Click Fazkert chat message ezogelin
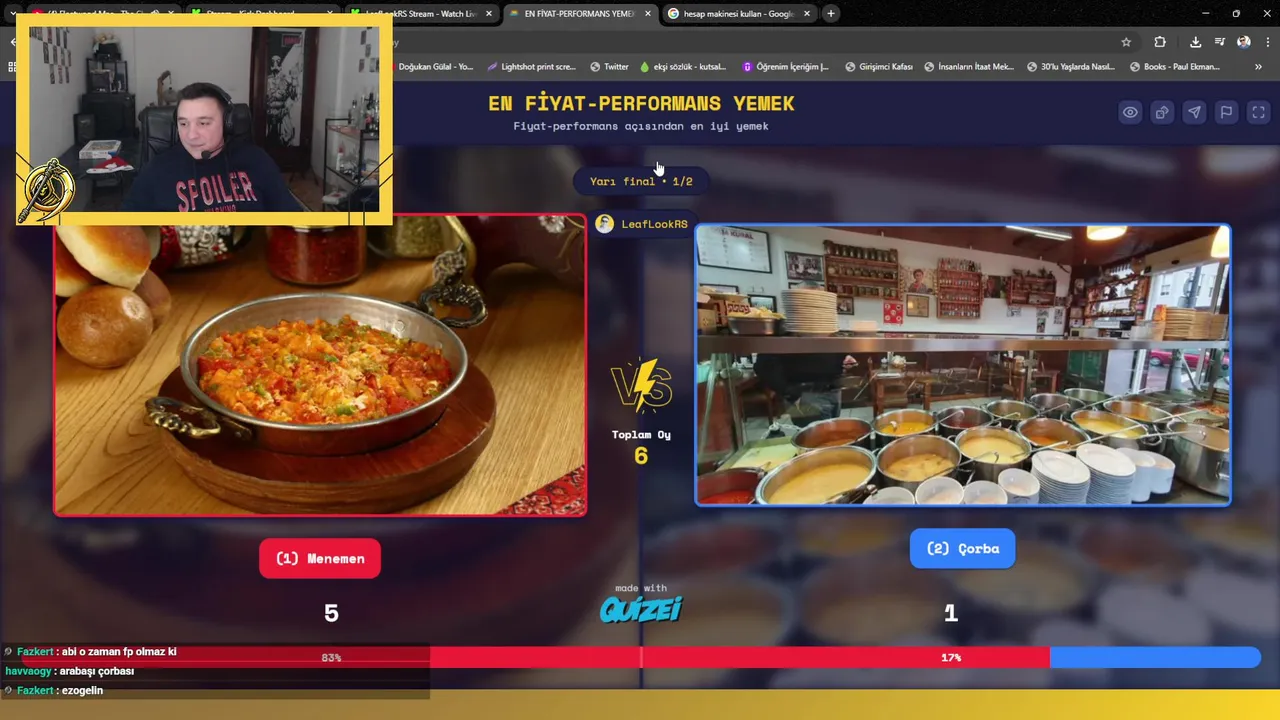This screenshot has height=720, width=1280. [82, 690]
